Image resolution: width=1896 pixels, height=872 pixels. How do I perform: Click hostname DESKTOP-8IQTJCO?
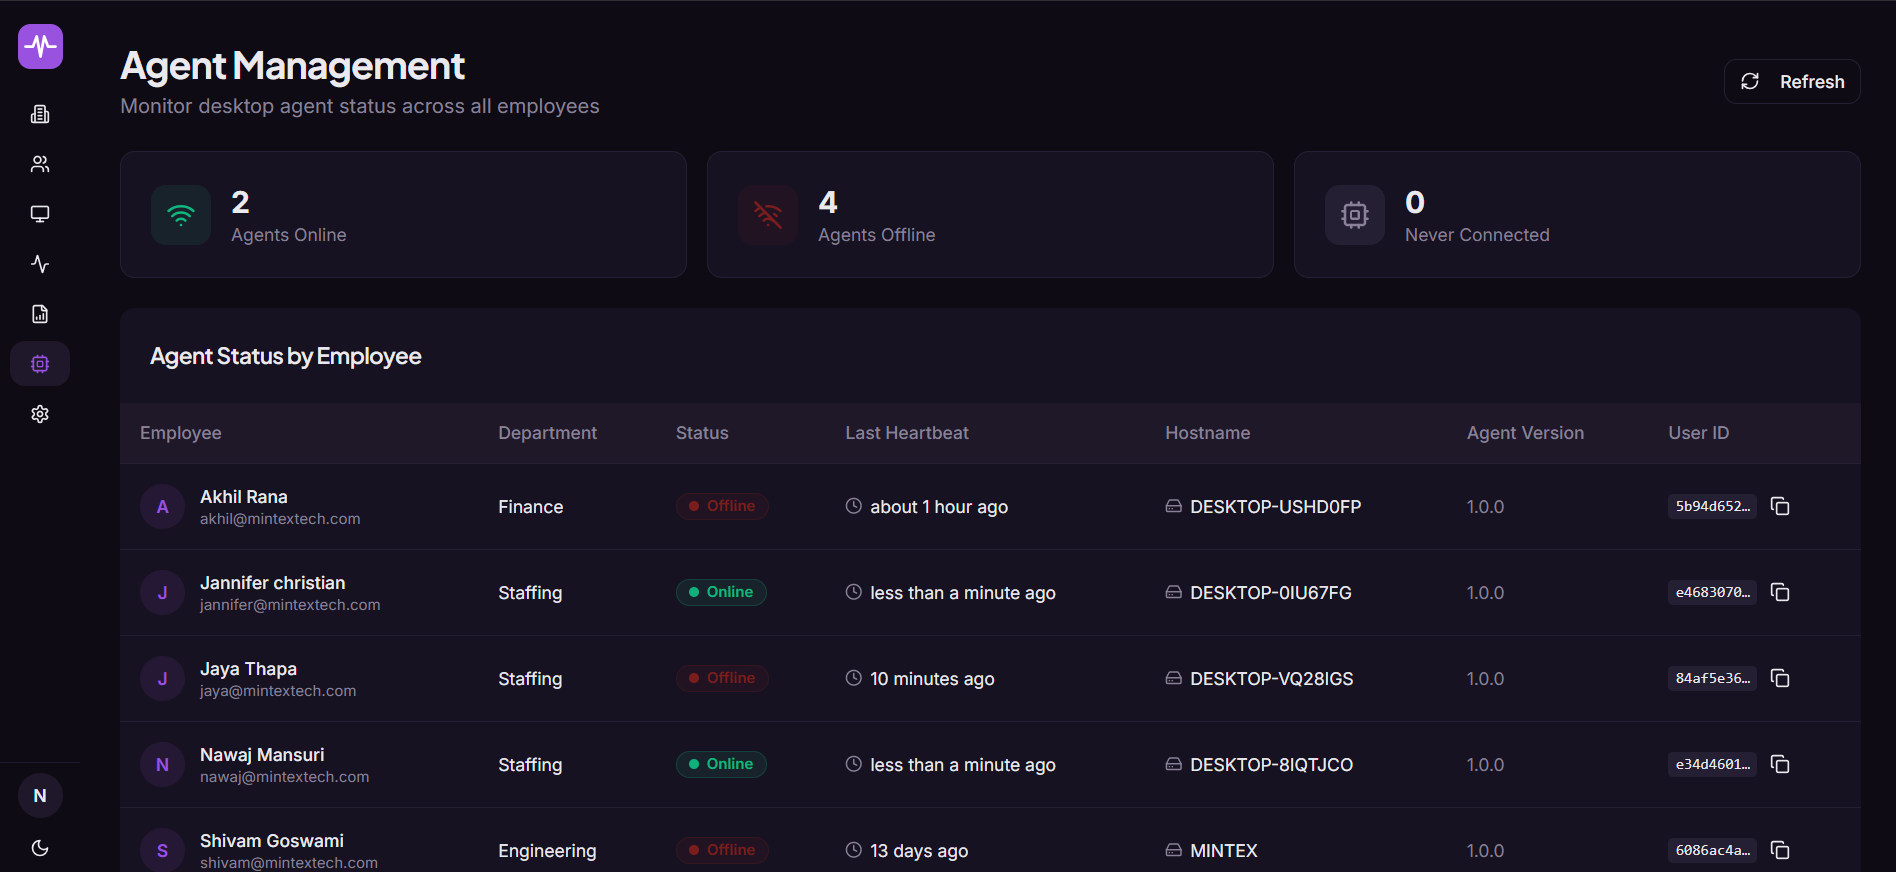point(1271,765)
